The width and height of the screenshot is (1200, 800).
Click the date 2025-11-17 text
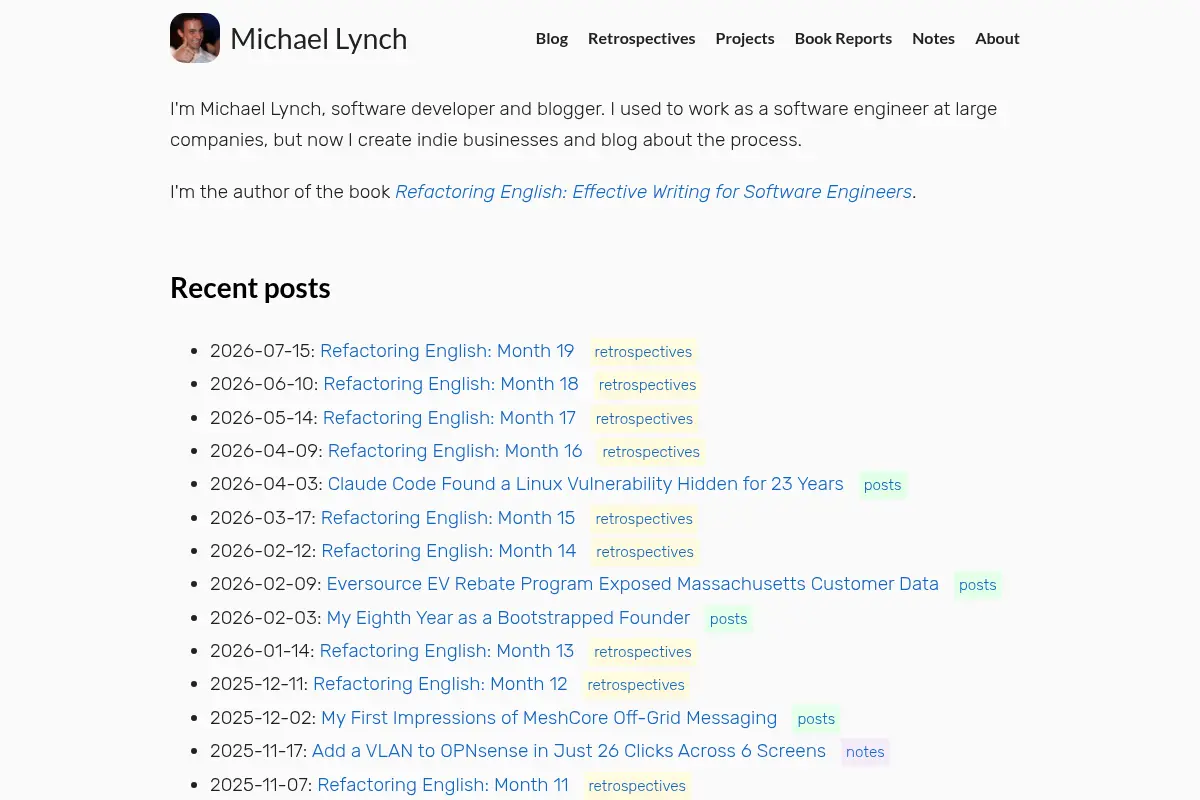[x=258, y=751]
